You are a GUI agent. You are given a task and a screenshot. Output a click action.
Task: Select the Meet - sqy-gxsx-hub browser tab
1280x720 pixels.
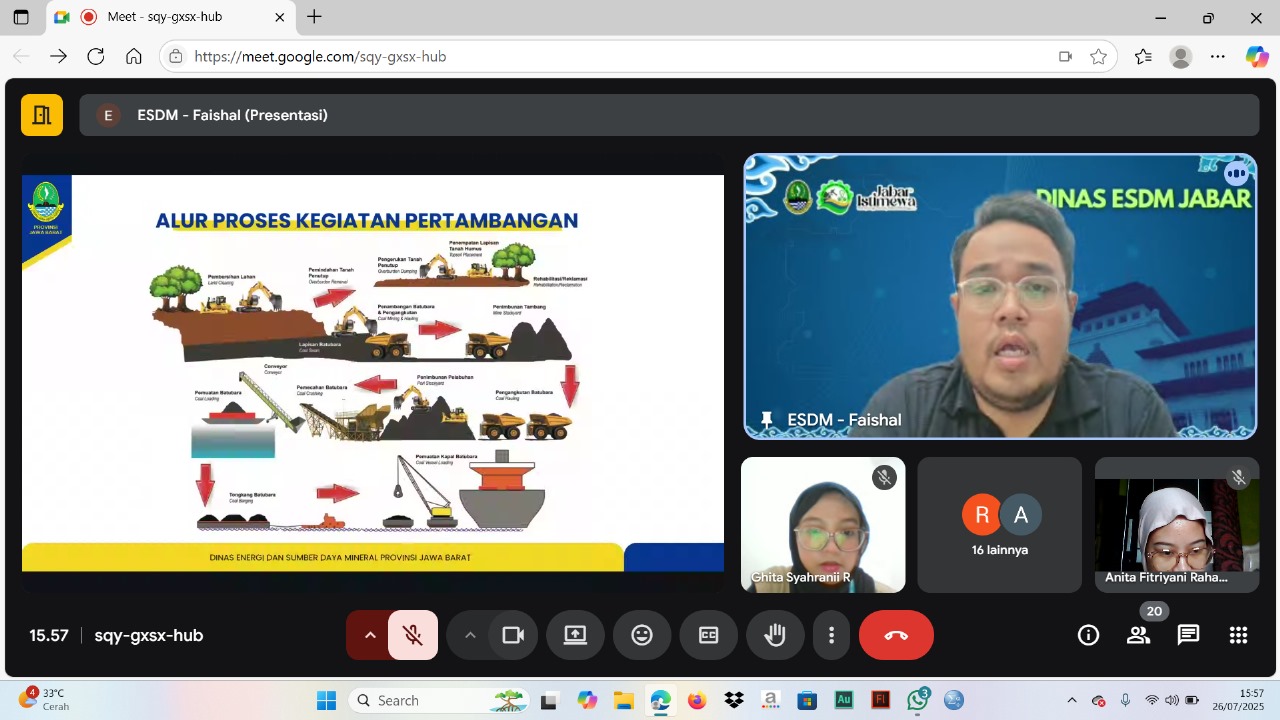[x=165, y=17]
